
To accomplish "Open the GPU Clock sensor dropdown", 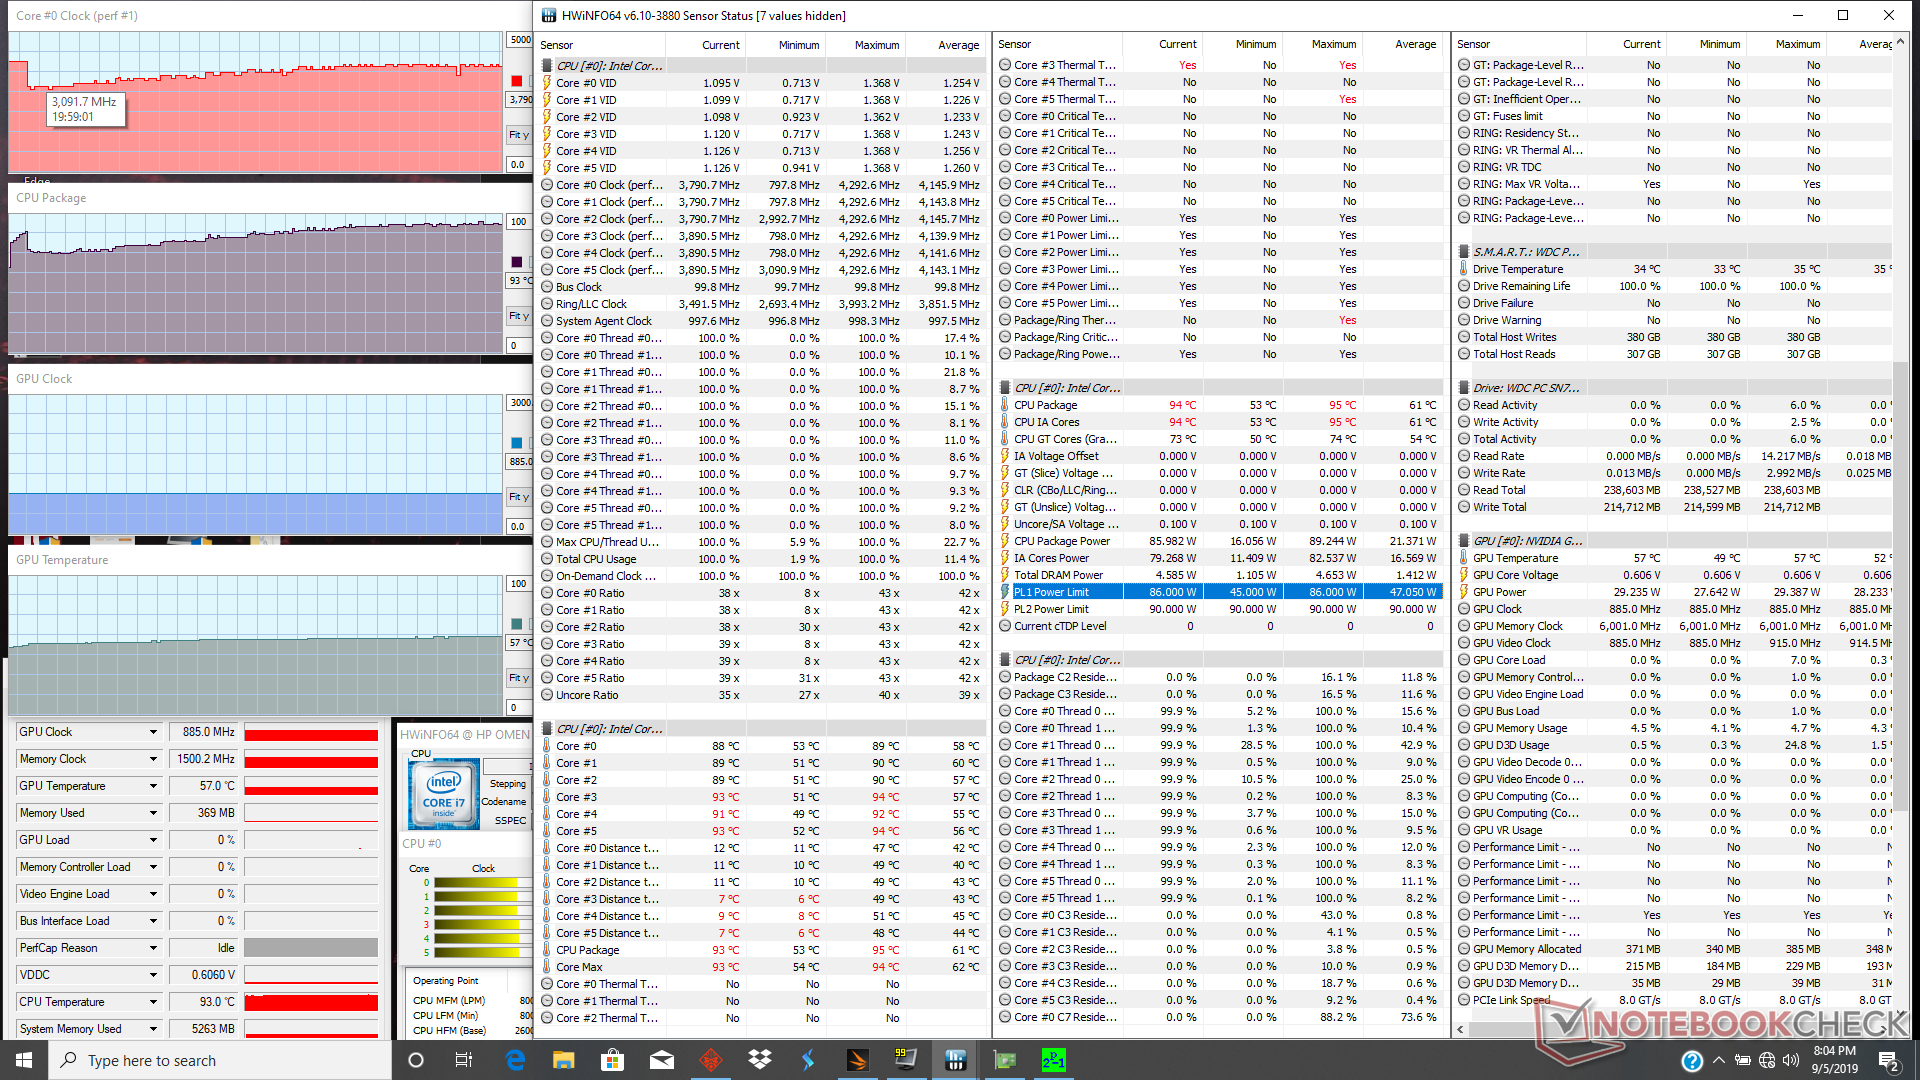I will (x=153, y=732).
